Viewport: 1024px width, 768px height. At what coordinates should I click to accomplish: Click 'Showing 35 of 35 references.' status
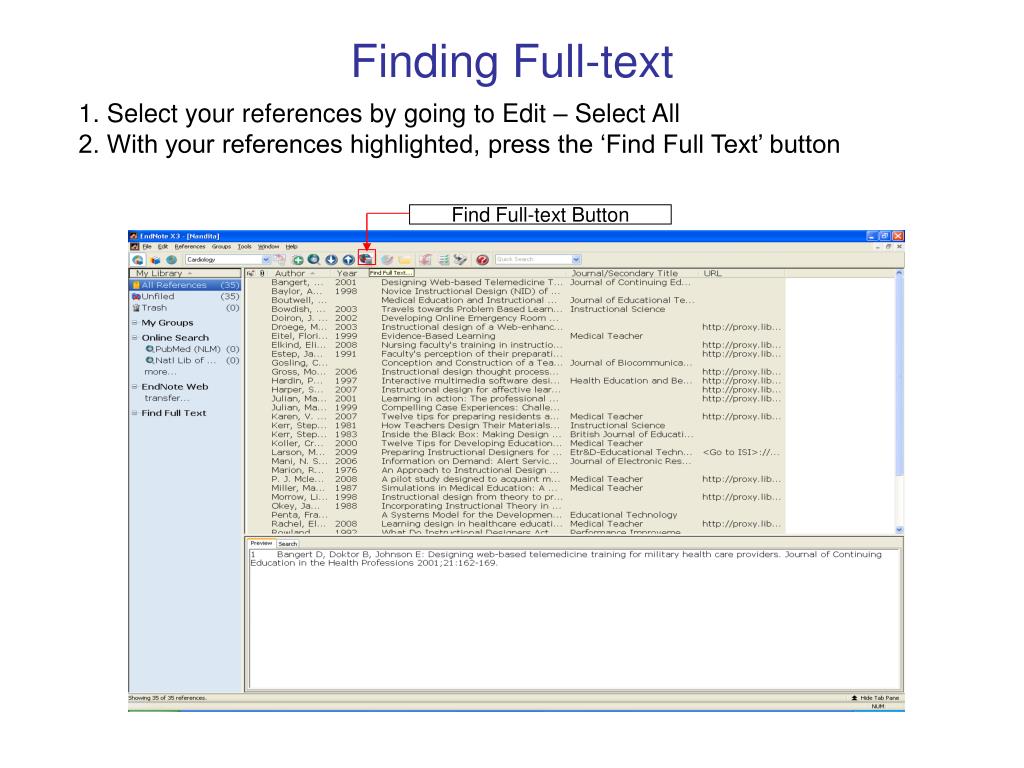(x=168, y=698)
